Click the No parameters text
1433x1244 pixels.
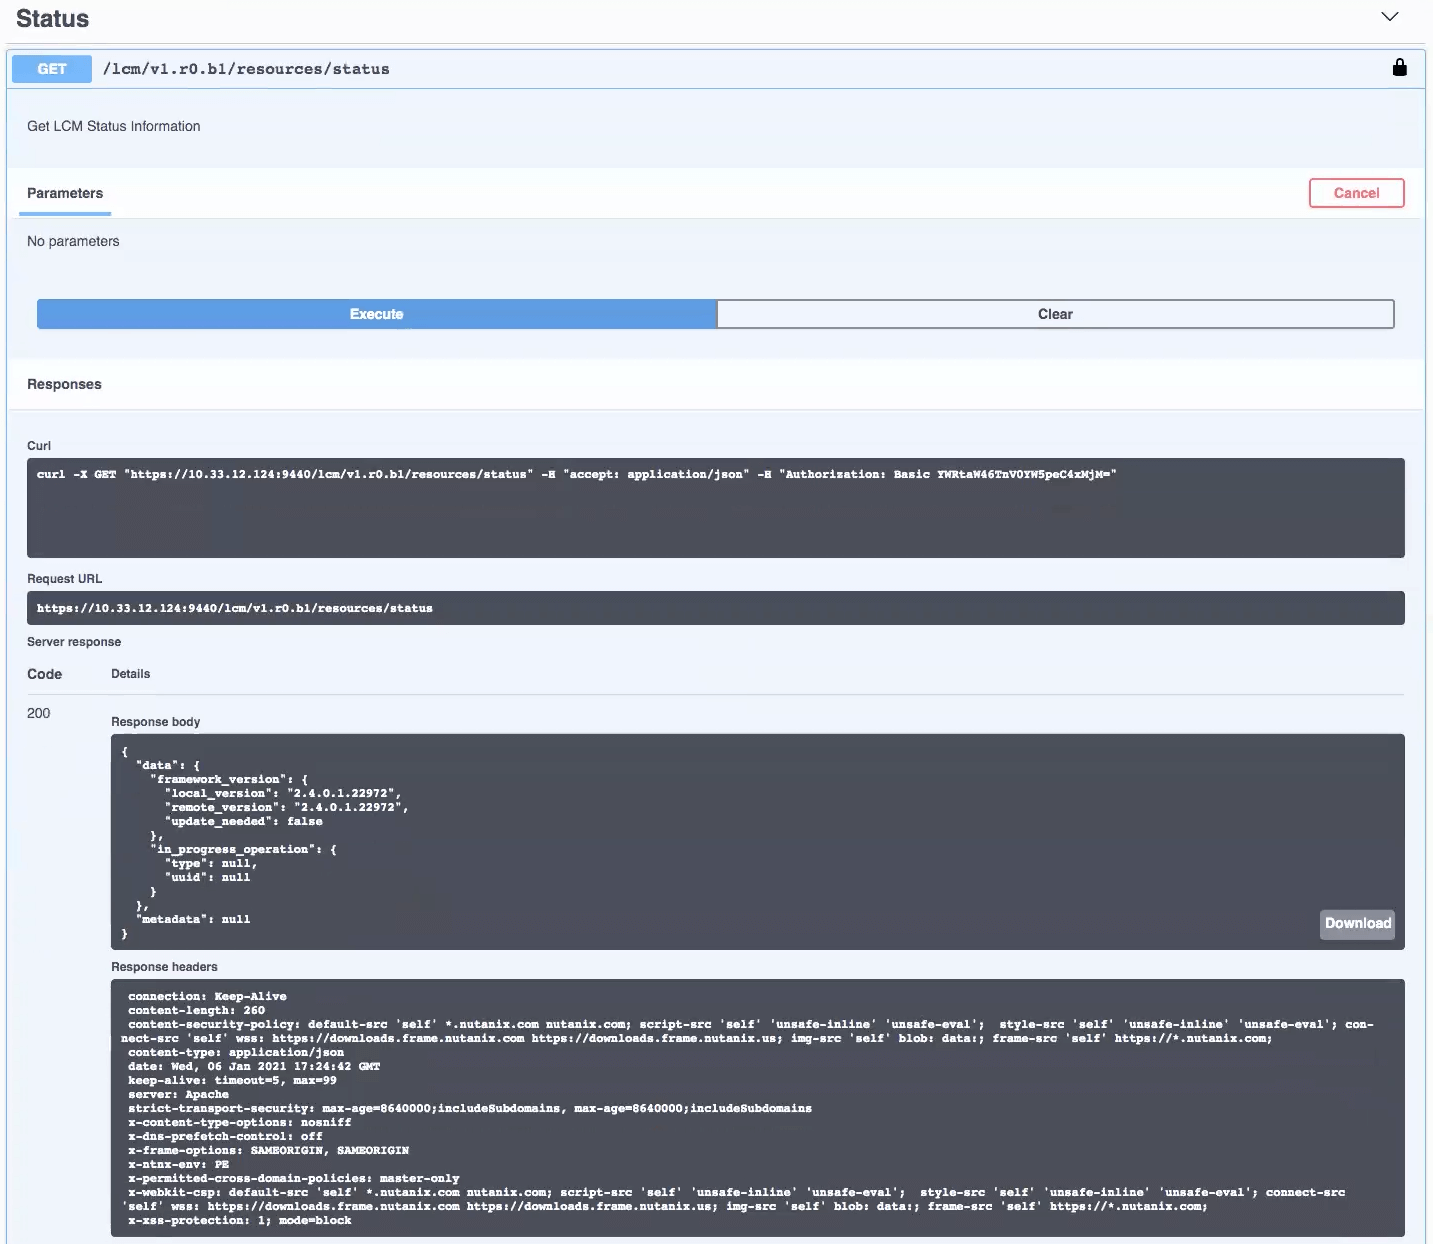coord(73,241)
